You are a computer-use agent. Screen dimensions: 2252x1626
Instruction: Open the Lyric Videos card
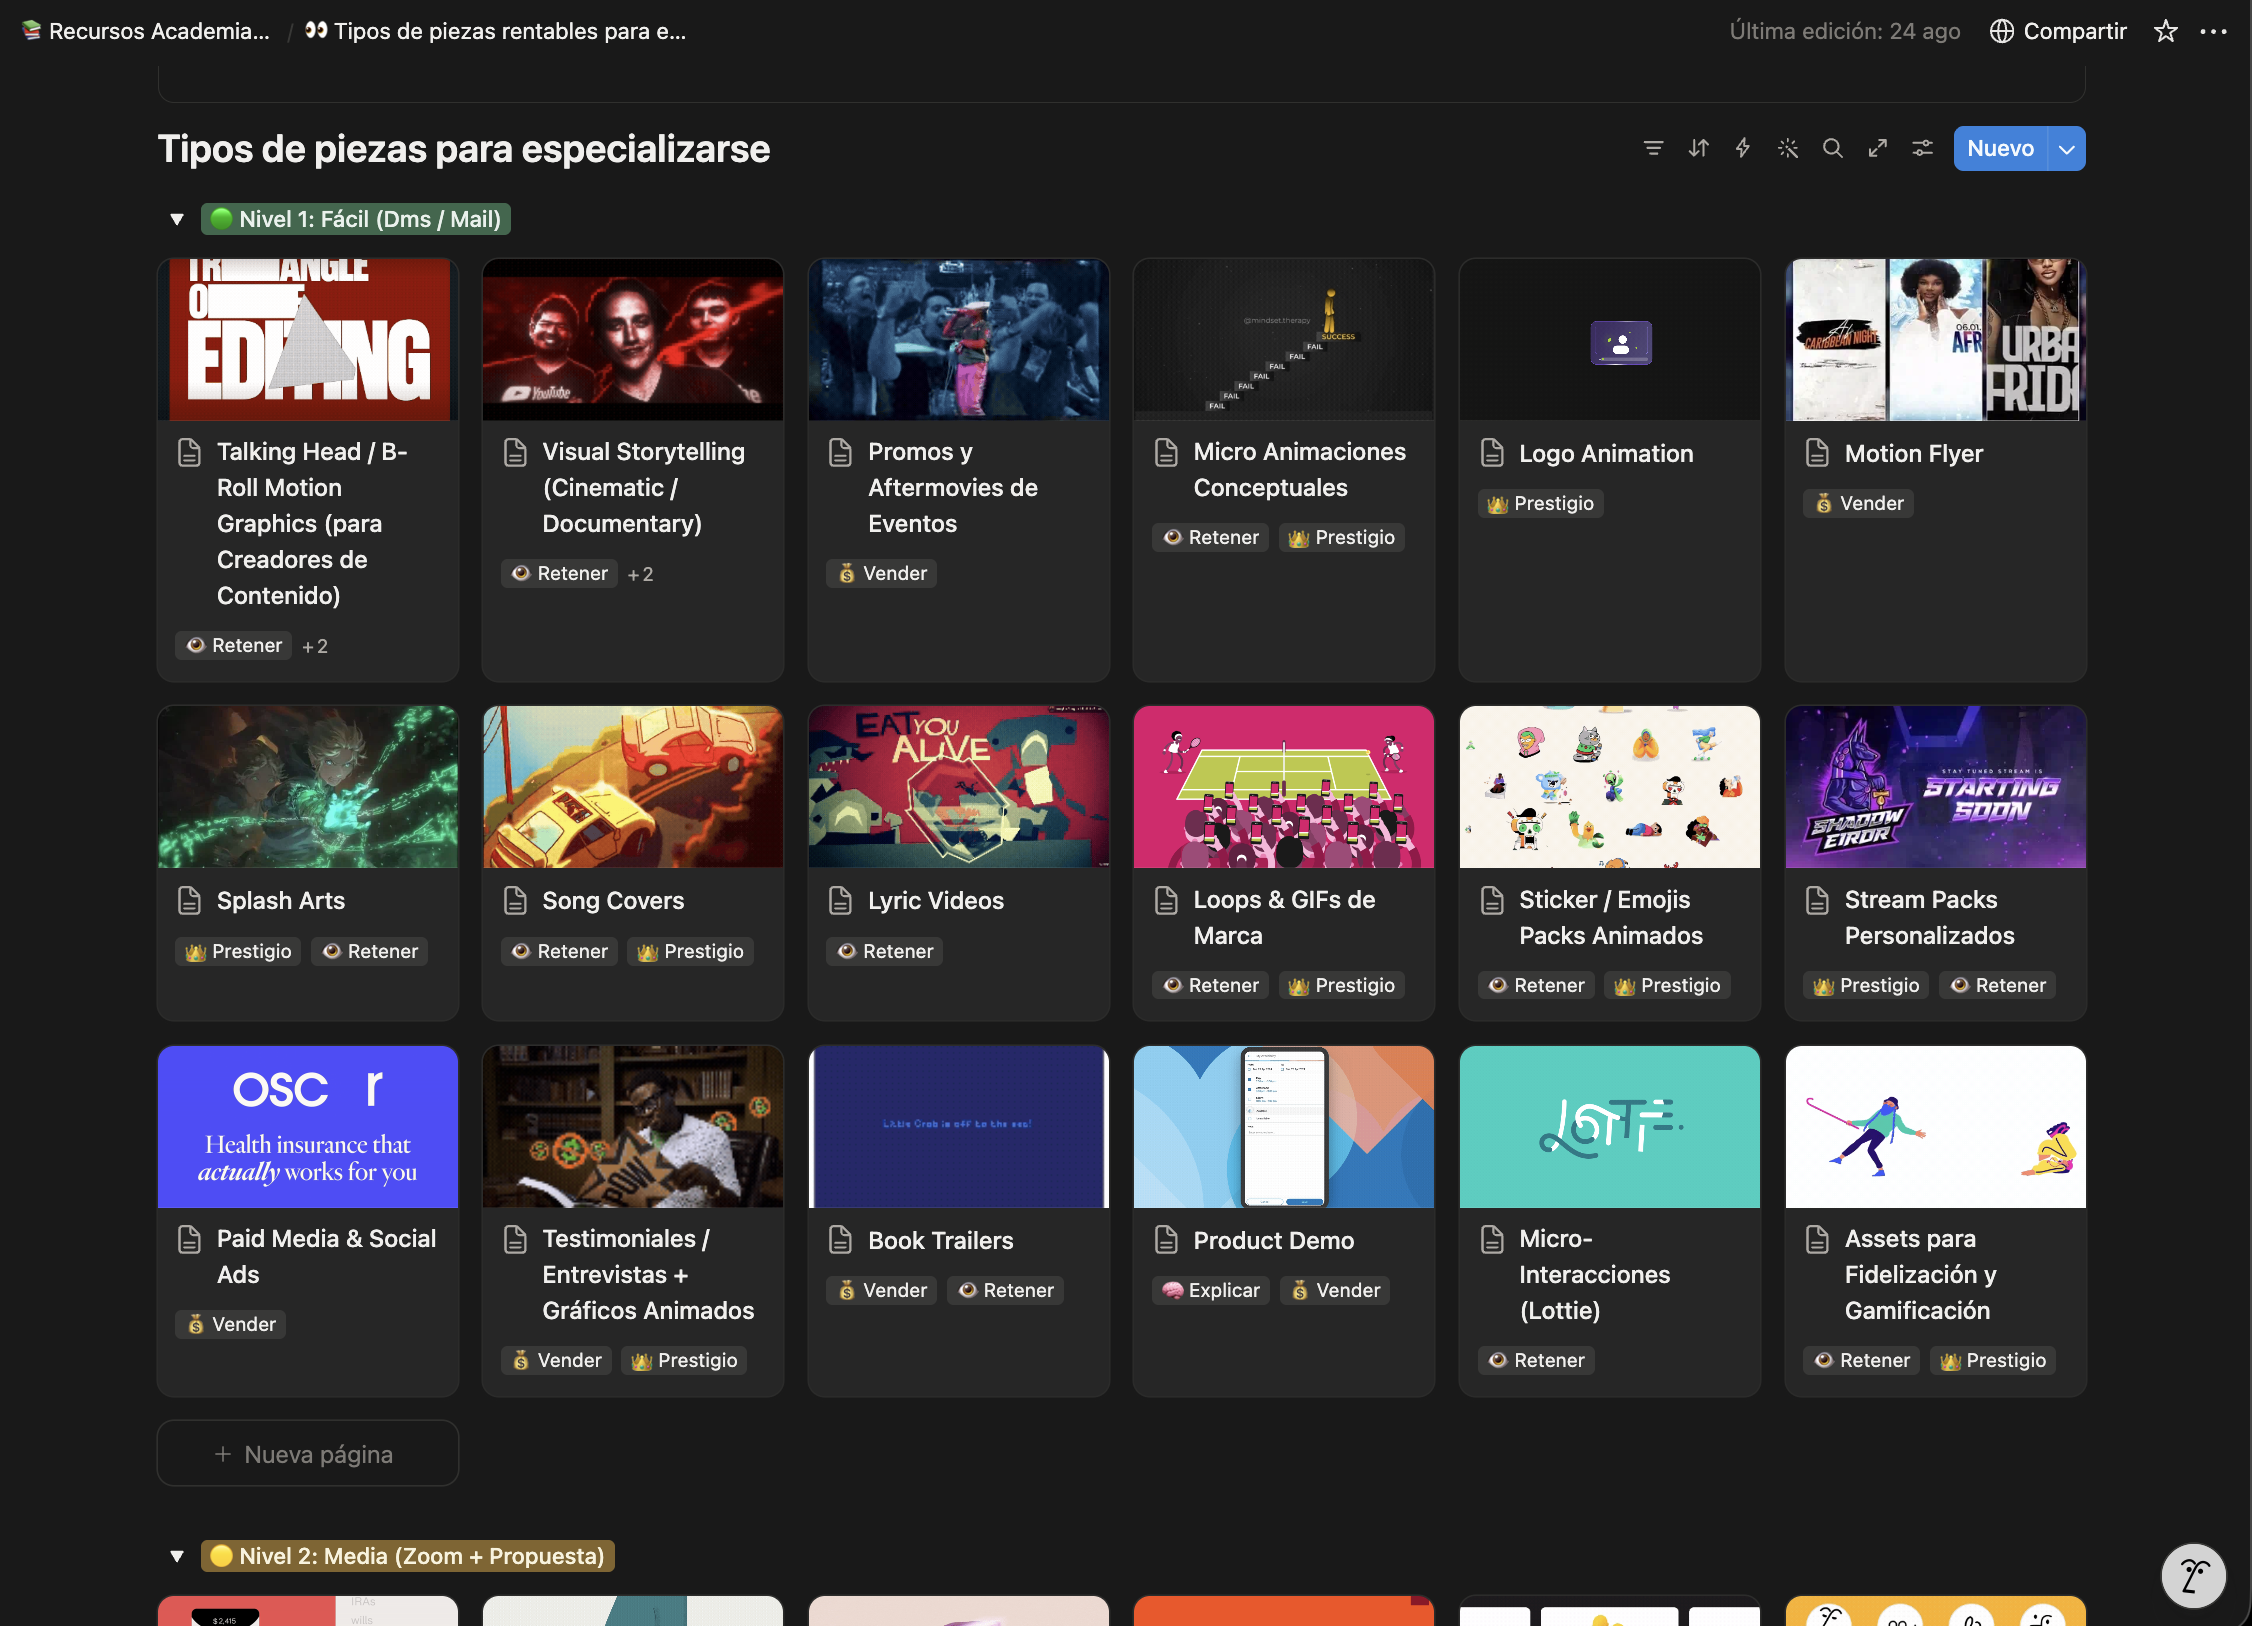(959, 862)
